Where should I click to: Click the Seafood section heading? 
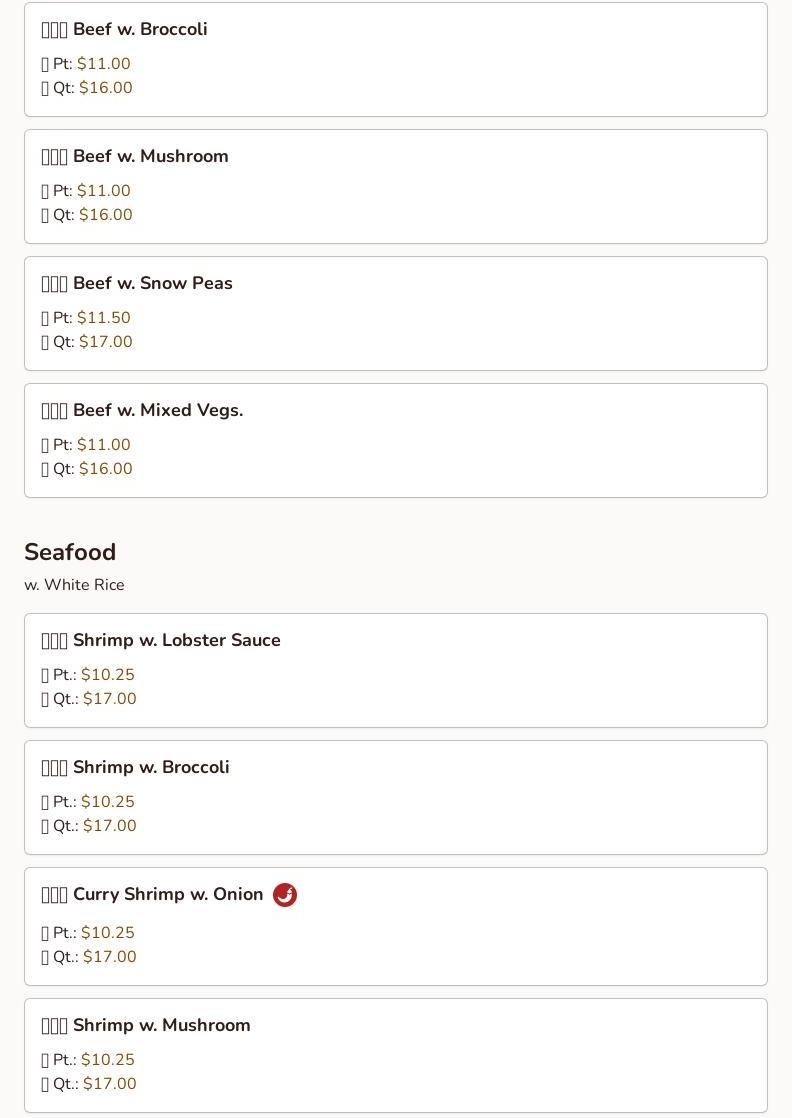[x=70, y=553]
